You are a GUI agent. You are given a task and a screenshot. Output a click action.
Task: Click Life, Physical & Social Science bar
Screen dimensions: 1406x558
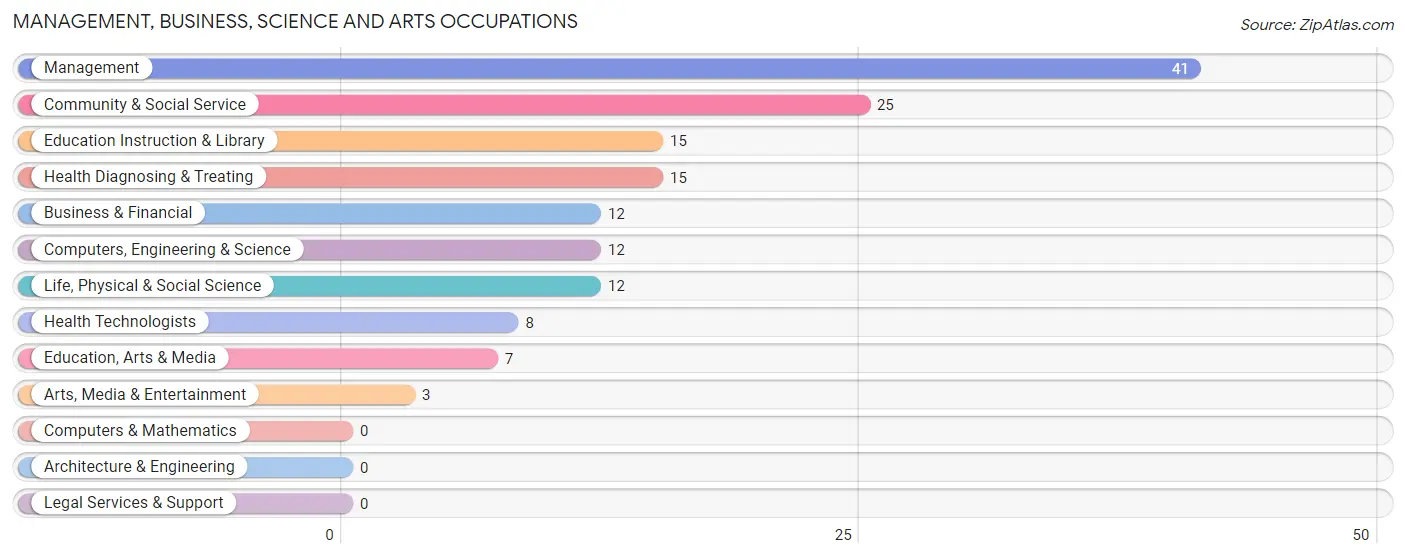coord(309,286)
